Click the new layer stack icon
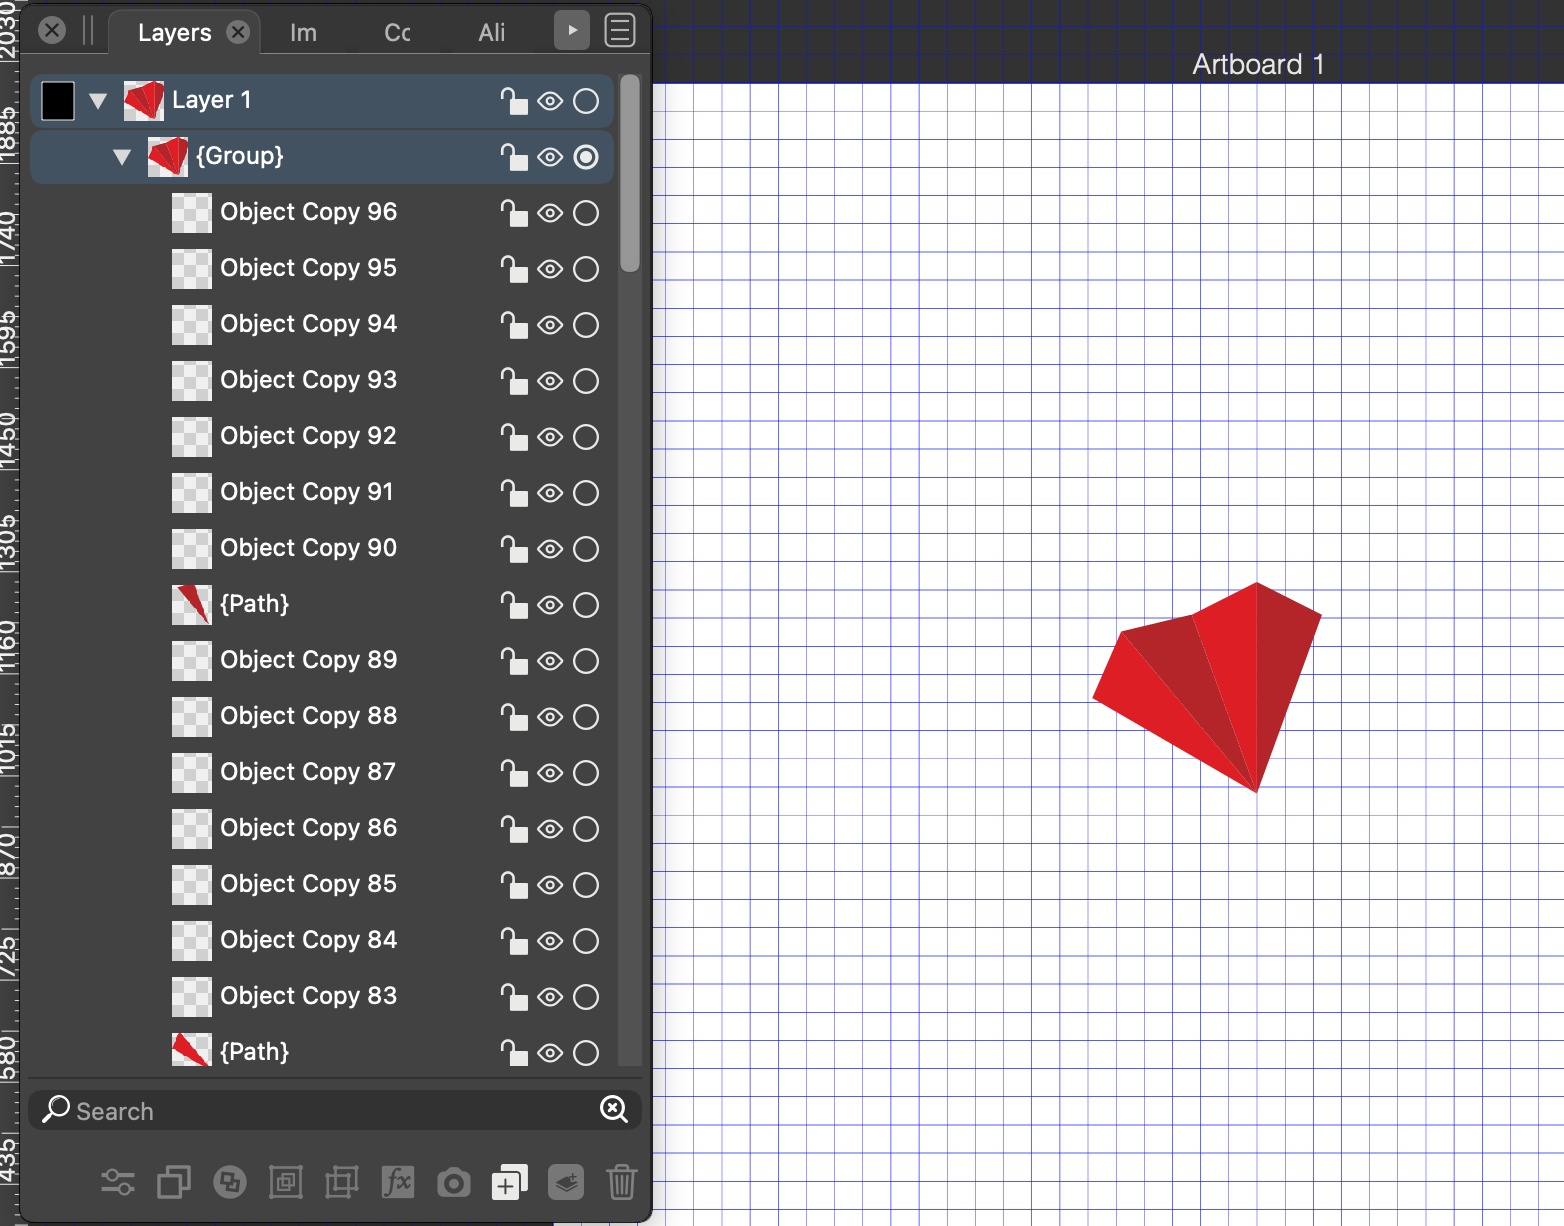The height and width of the screenshot is (1226, 1564). 566,1183
